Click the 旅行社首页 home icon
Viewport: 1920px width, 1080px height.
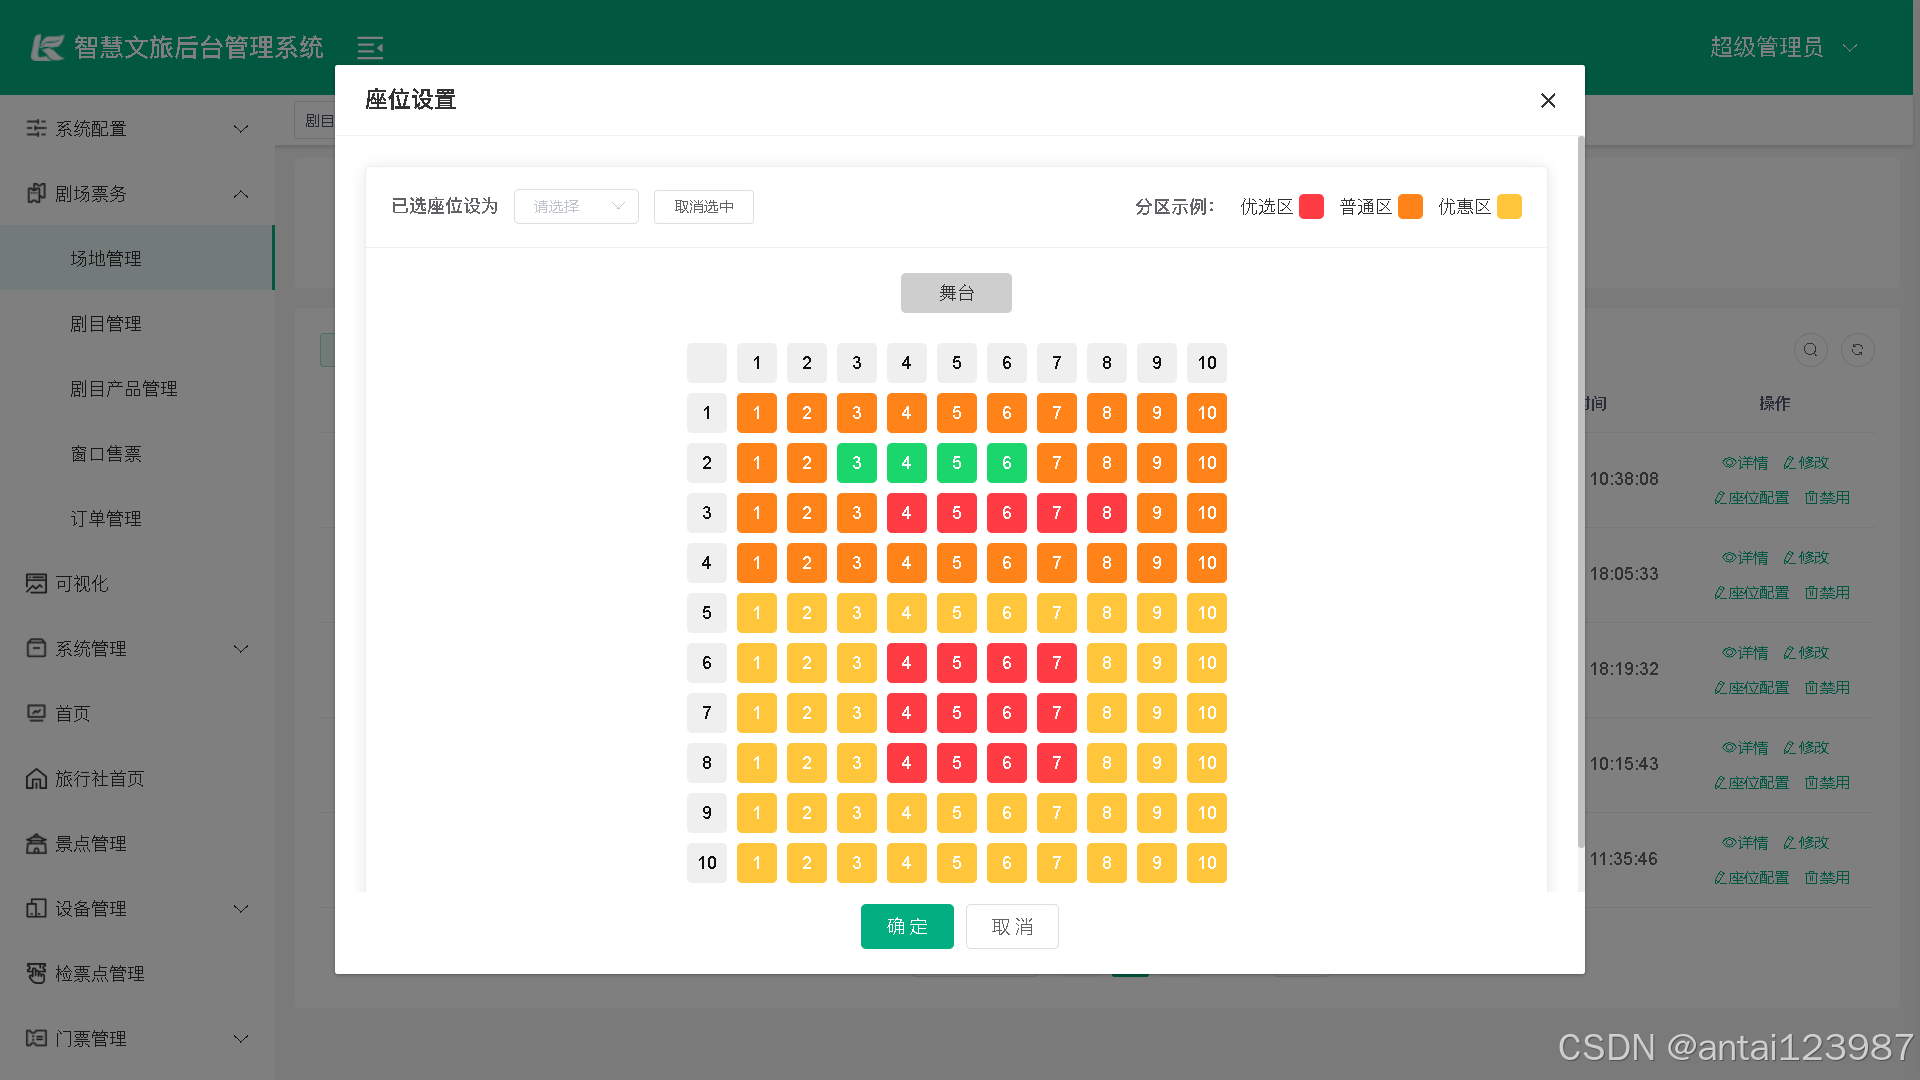coord(37,778)
